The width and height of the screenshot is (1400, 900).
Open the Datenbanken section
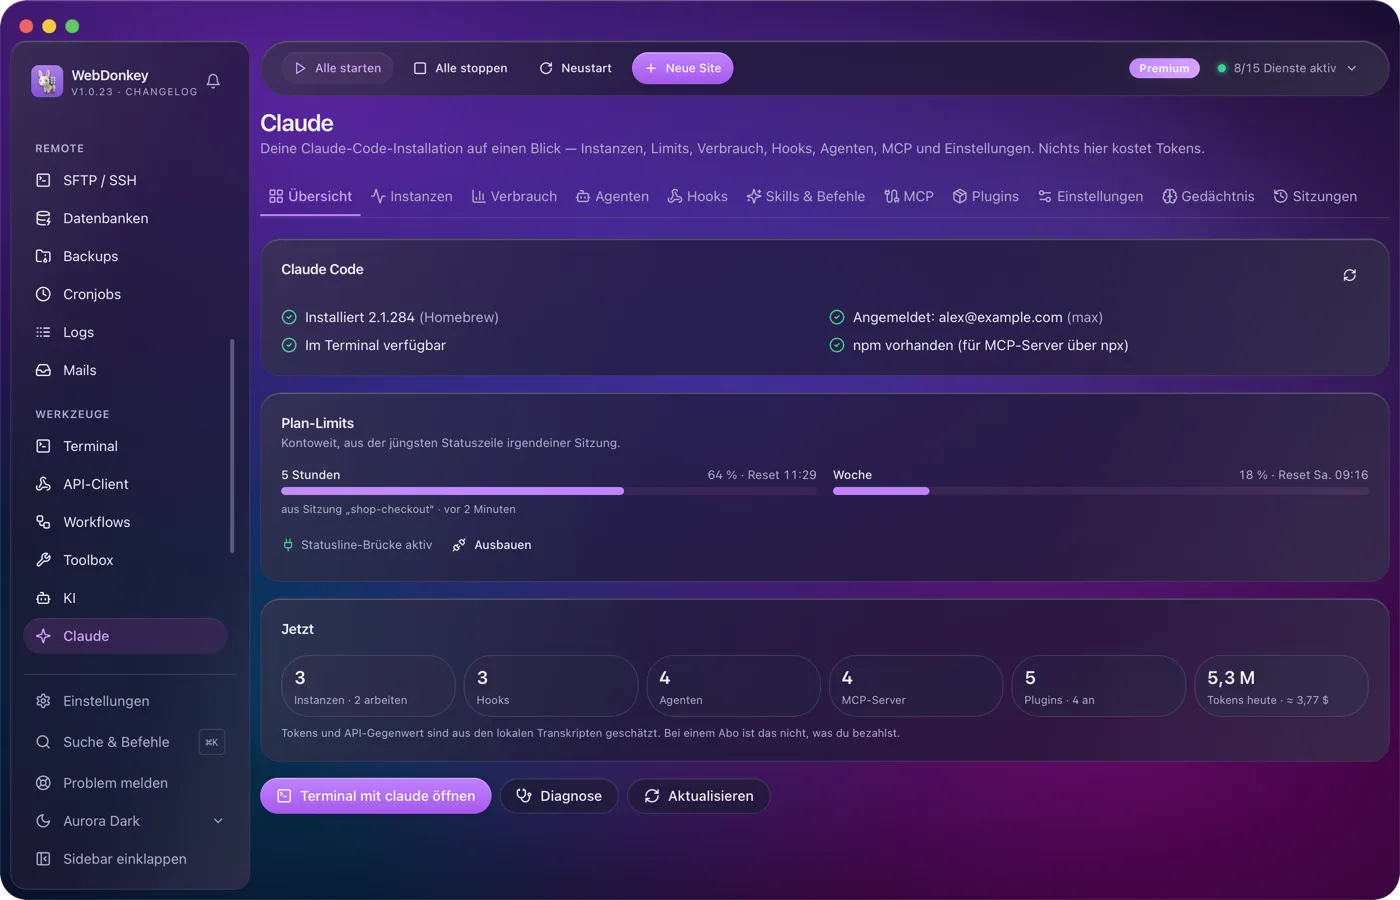click(x=125, y=218)
